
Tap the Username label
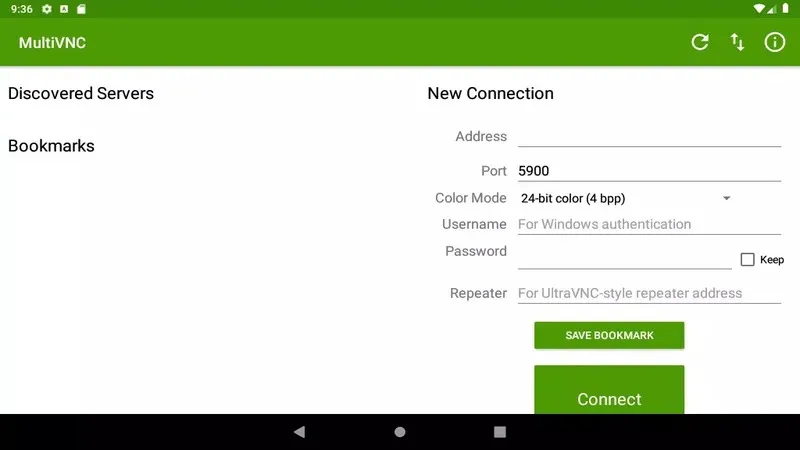(x=474, y=224)
